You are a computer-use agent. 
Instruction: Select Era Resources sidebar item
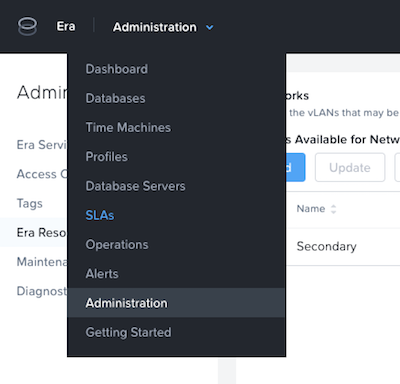[x=34, y=232]
